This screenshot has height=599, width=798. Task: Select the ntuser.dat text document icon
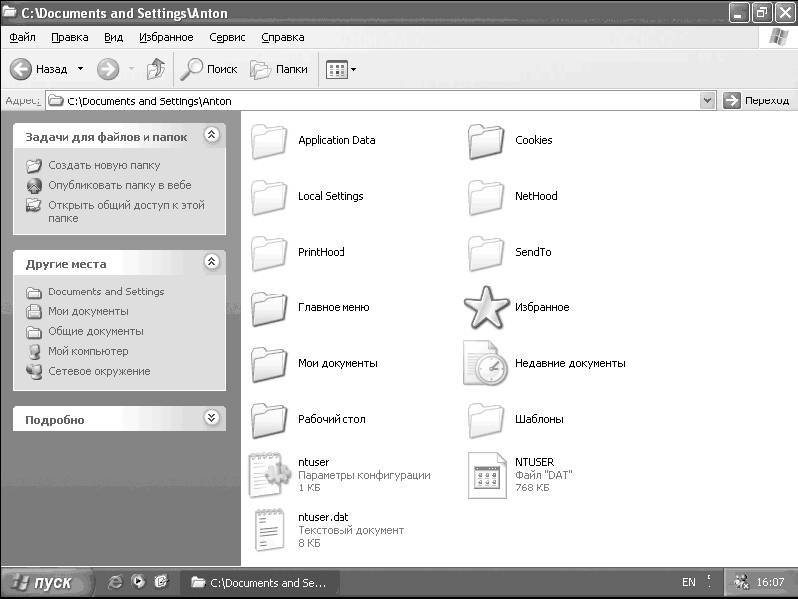(270, 530)
